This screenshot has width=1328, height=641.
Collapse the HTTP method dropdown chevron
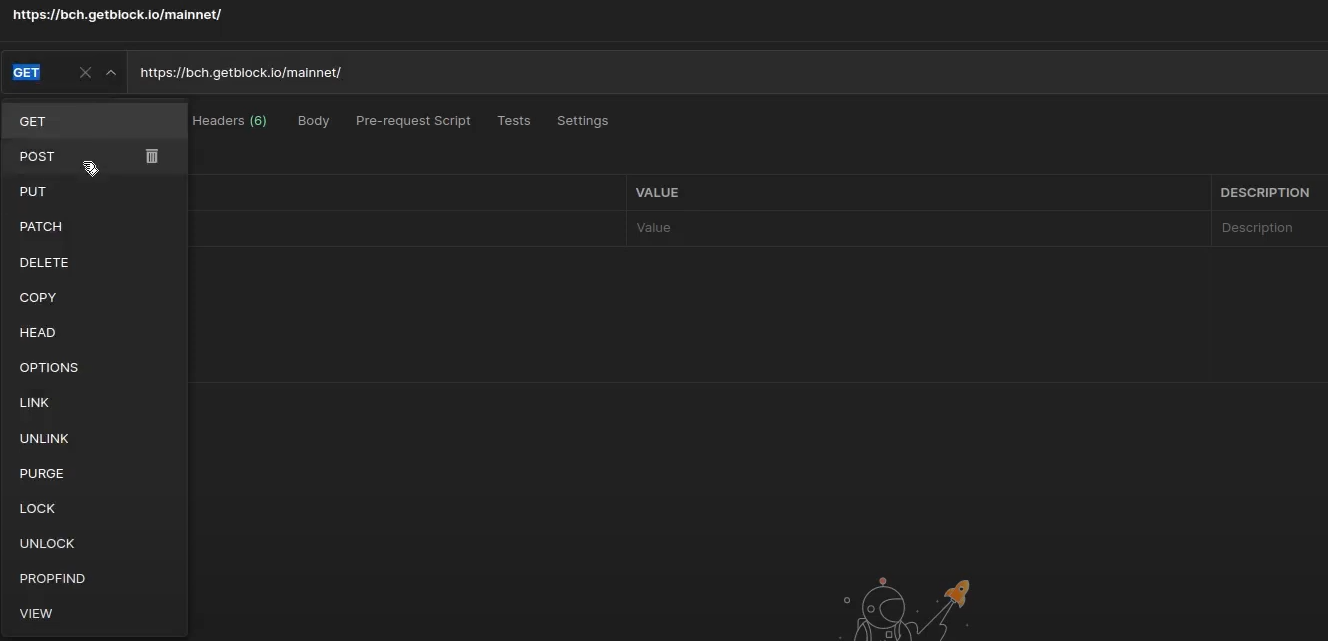coord(111,72)
